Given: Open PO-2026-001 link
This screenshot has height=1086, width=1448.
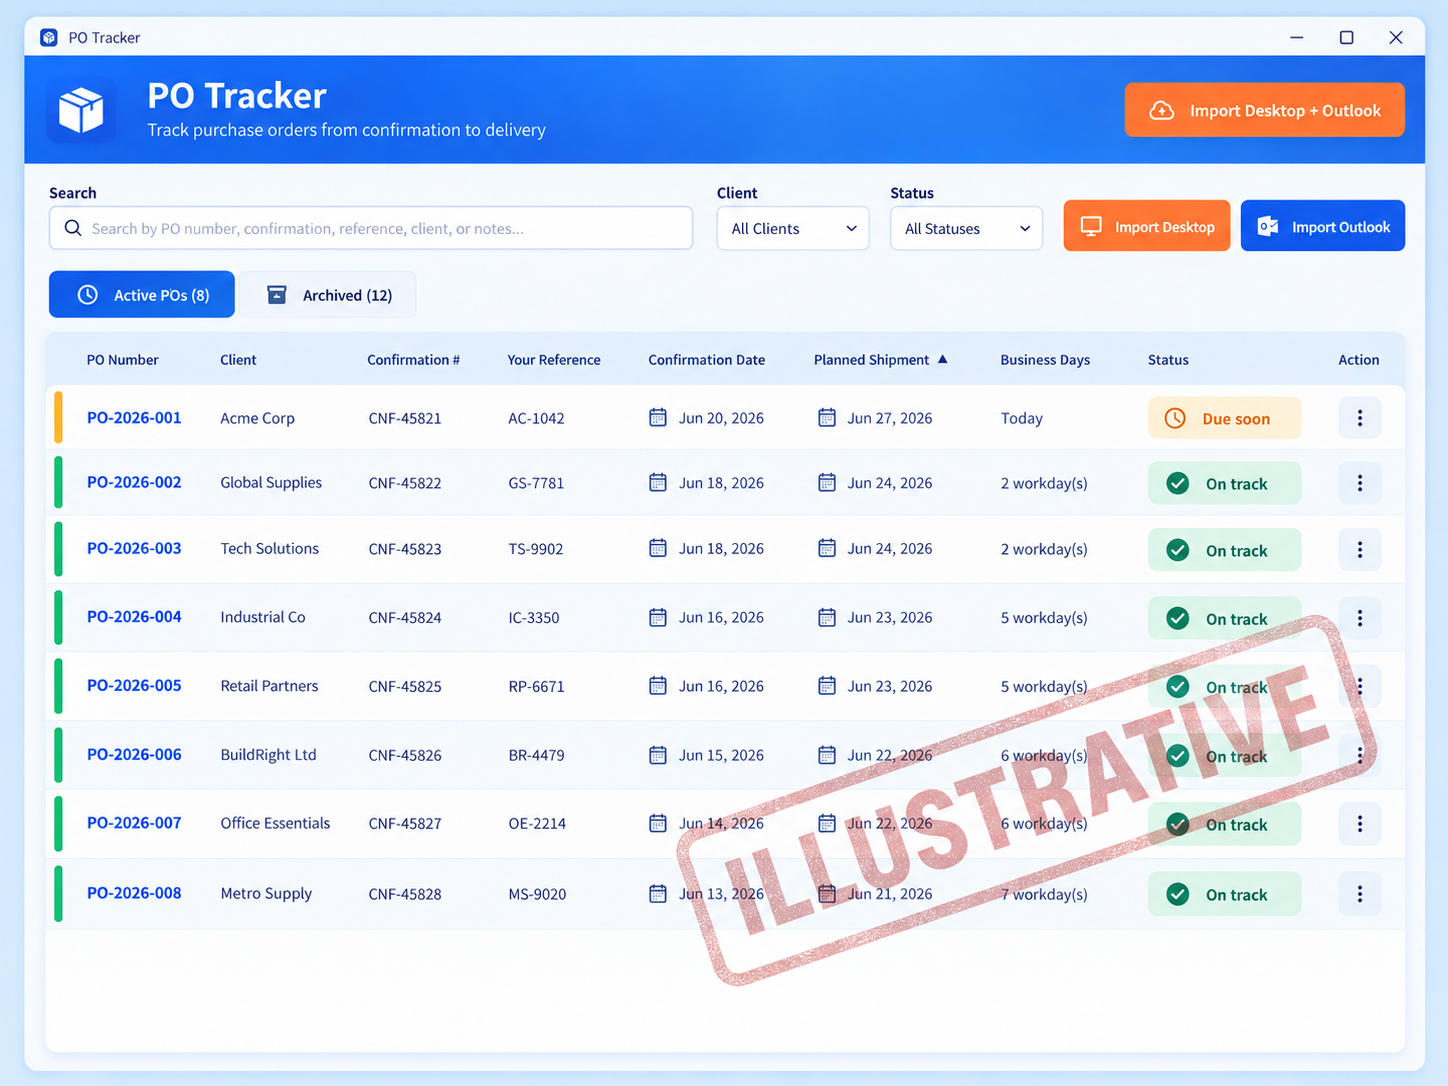Looking at the screenshot, I should pyautogui.click(x=134, y=418).
